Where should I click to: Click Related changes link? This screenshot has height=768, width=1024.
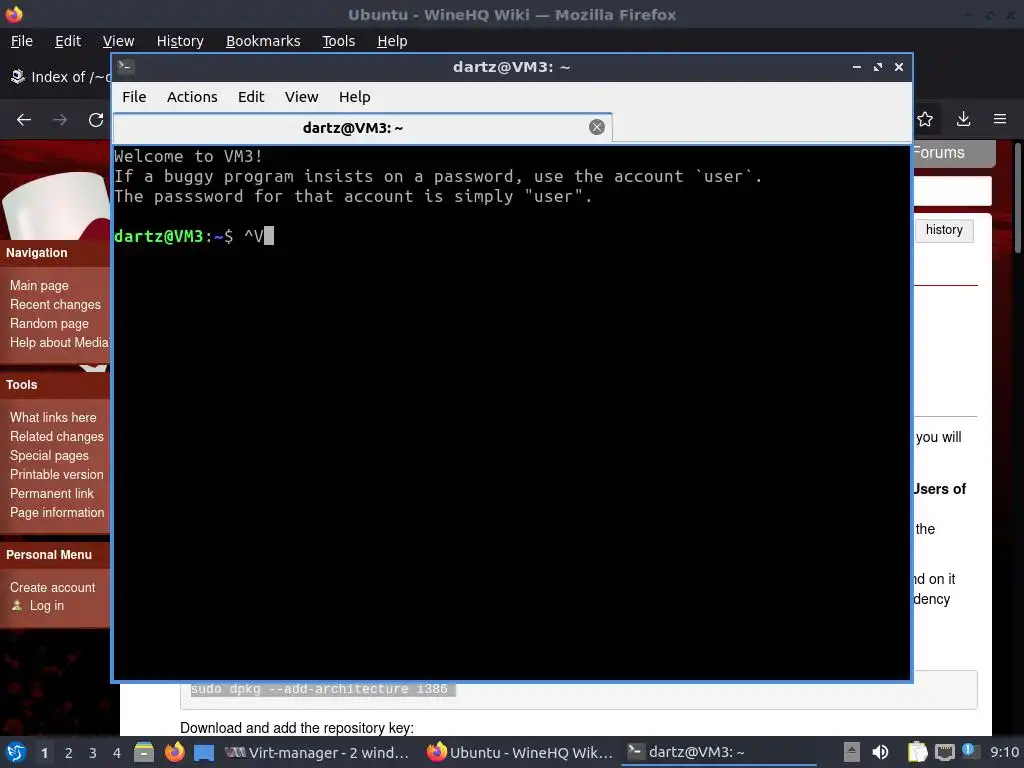[x=57, y=436]
